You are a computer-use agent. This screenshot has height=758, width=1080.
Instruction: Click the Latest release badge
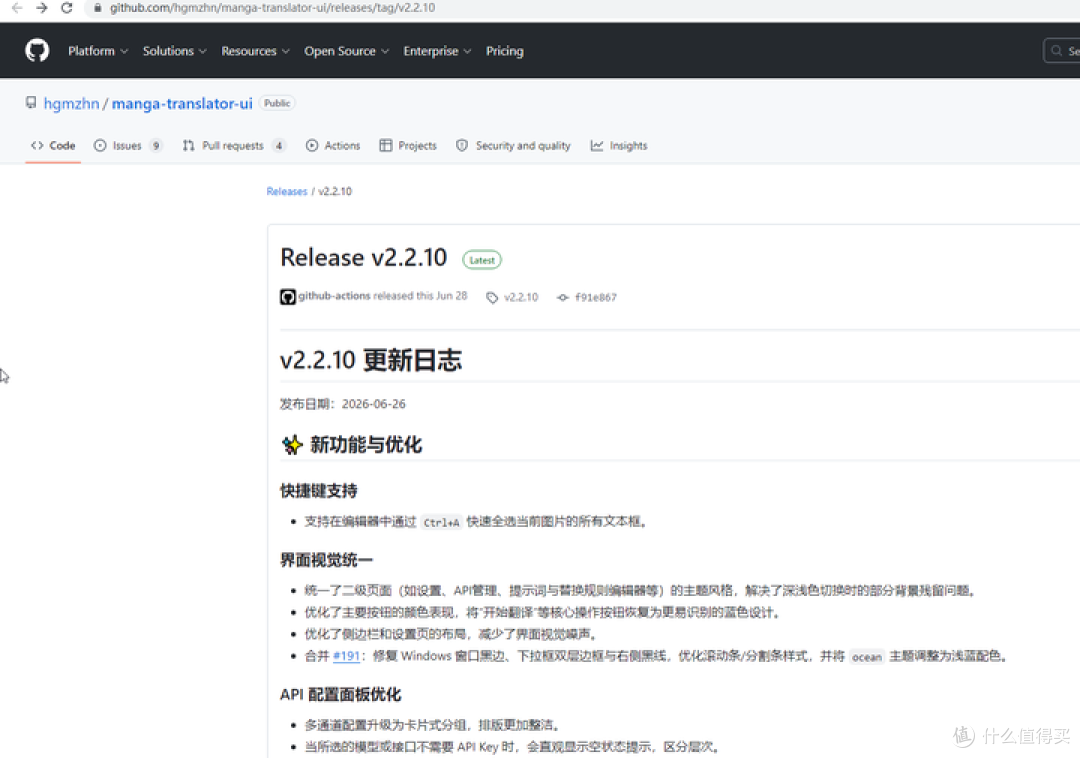click(x=482, y=260)
